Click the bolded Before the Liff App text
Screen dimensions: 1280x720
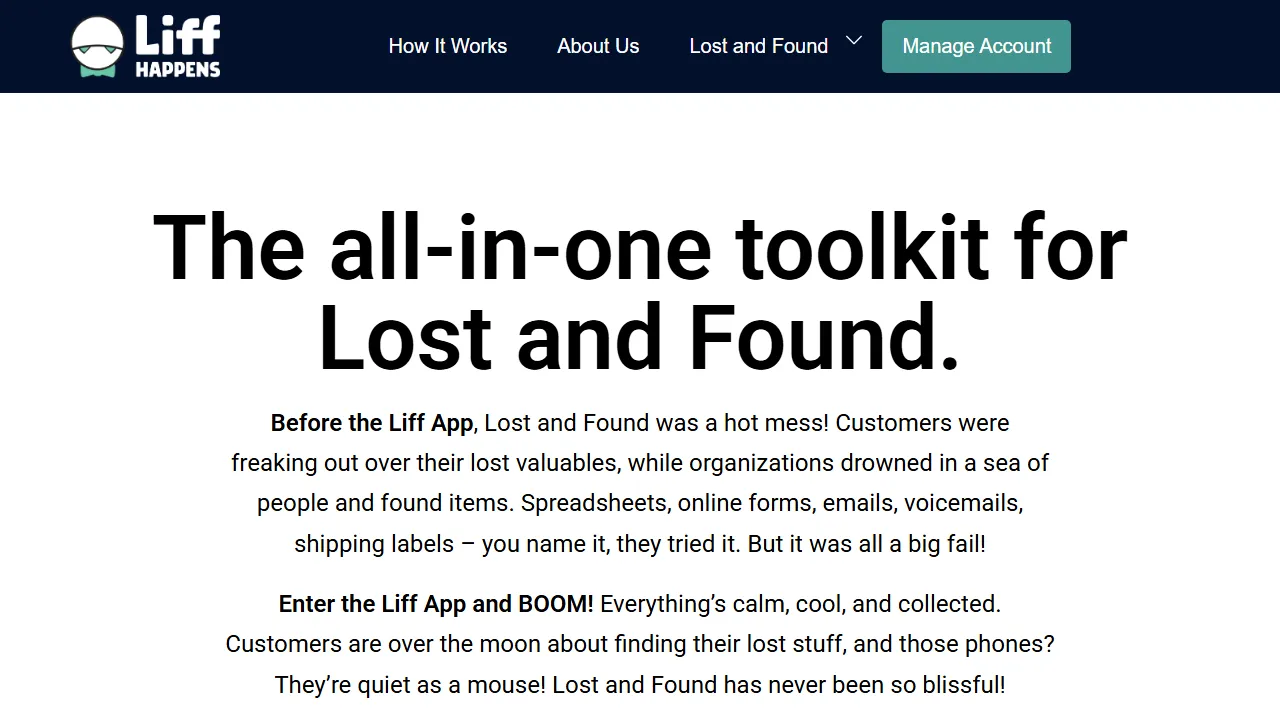coord(371,422)
